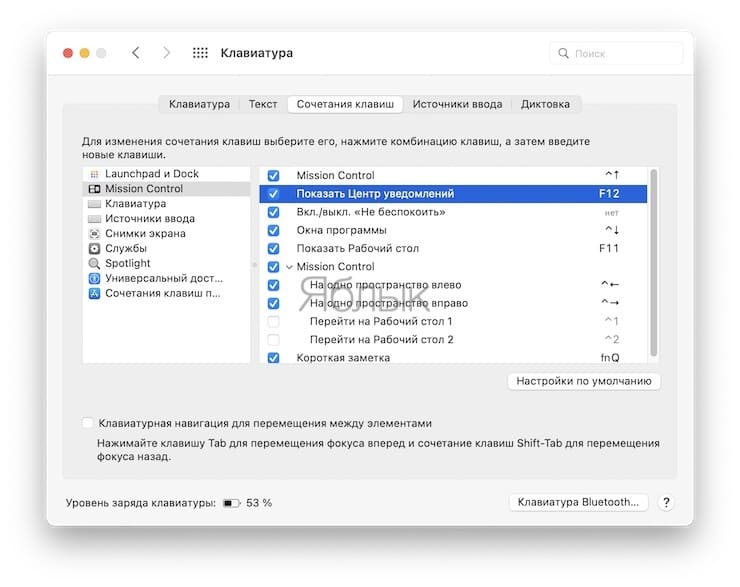Open Клавиатура Bluetooth… settings
Viewport: 740px width, 587px height.
pos(578,503)
